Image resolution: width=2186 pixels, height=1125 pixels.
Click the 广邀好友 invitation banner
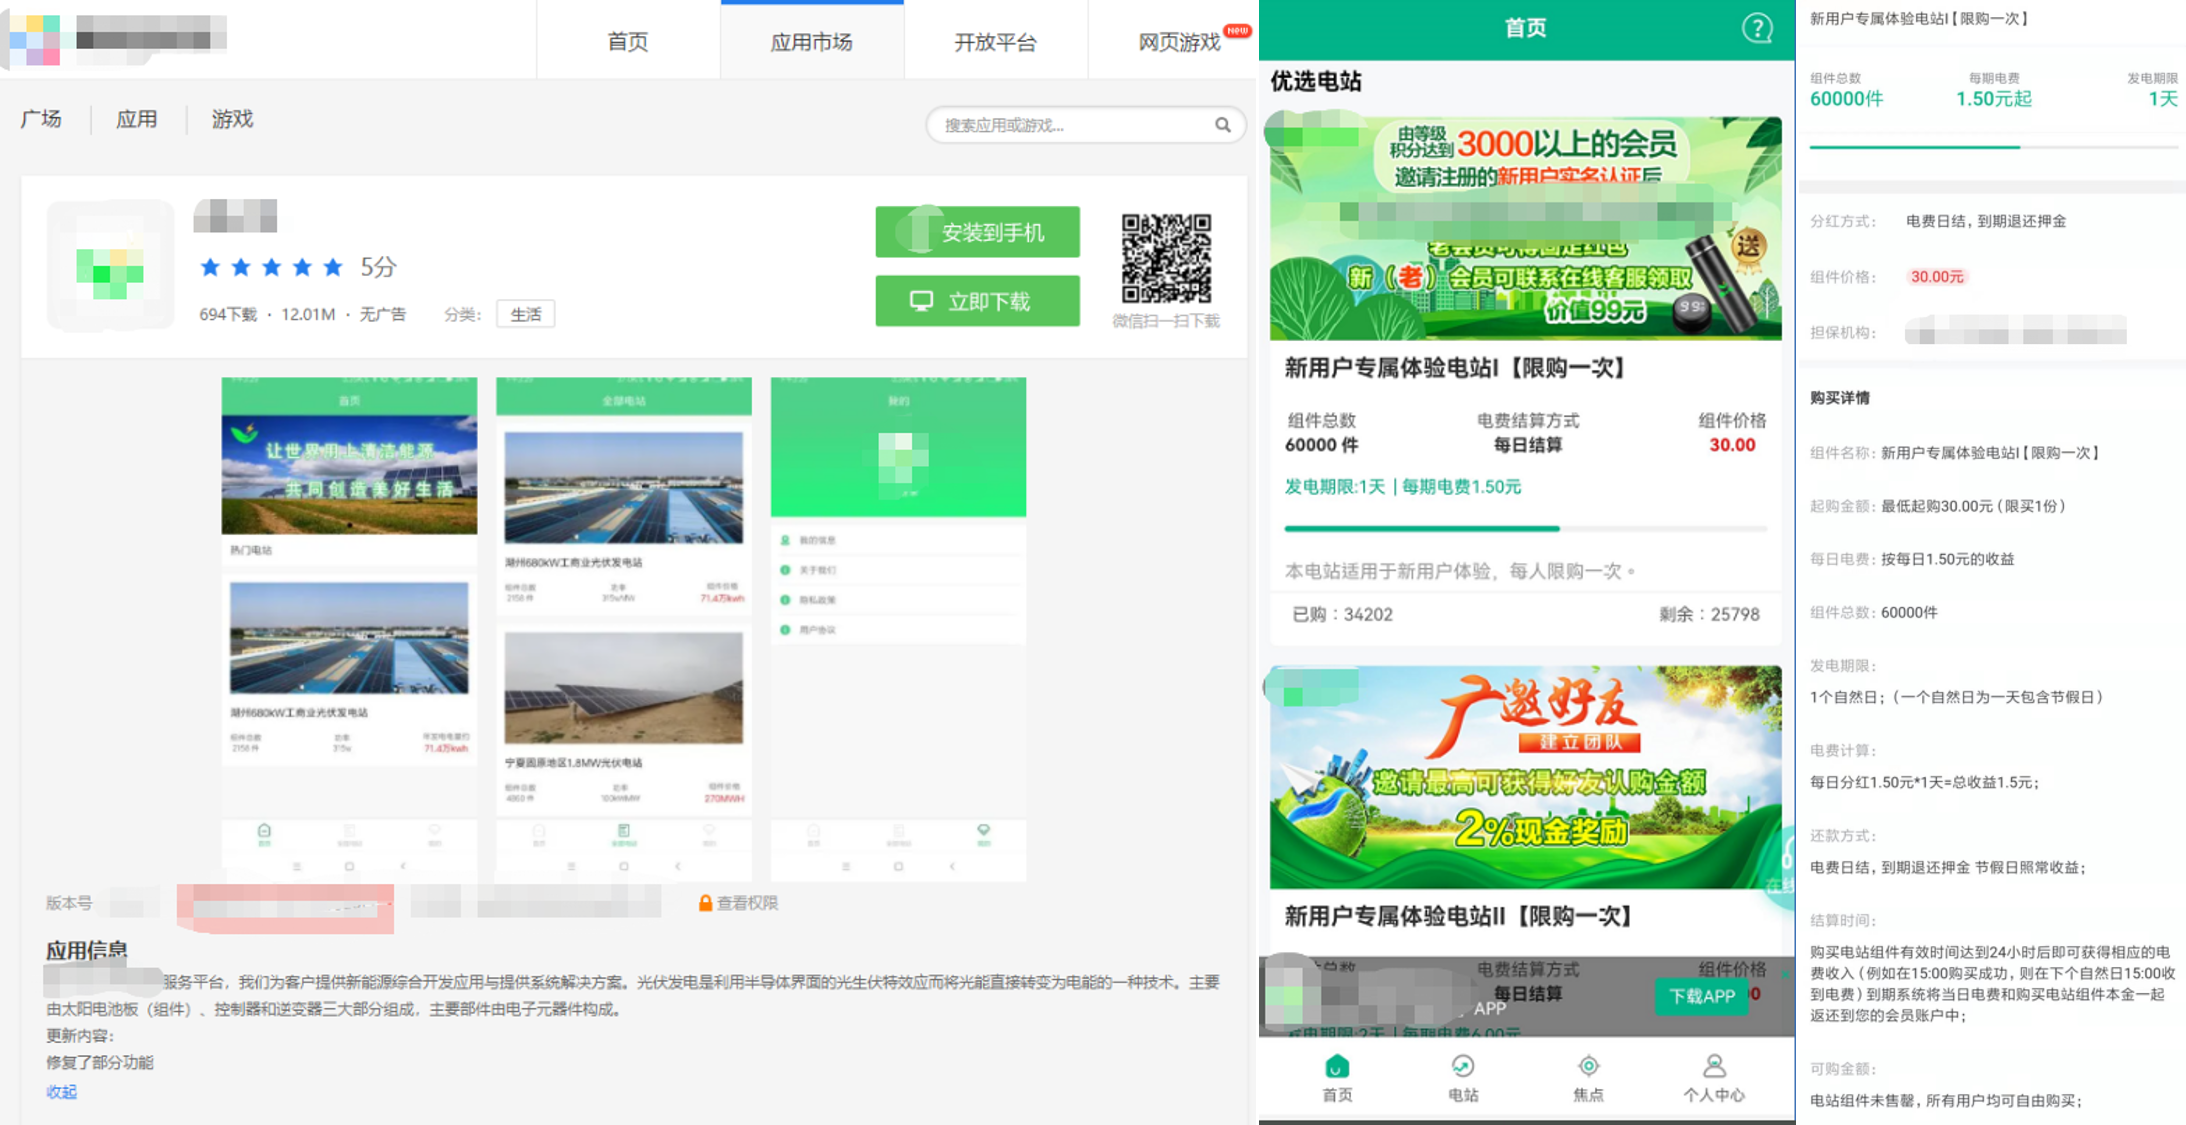[x=1525, y=777]
